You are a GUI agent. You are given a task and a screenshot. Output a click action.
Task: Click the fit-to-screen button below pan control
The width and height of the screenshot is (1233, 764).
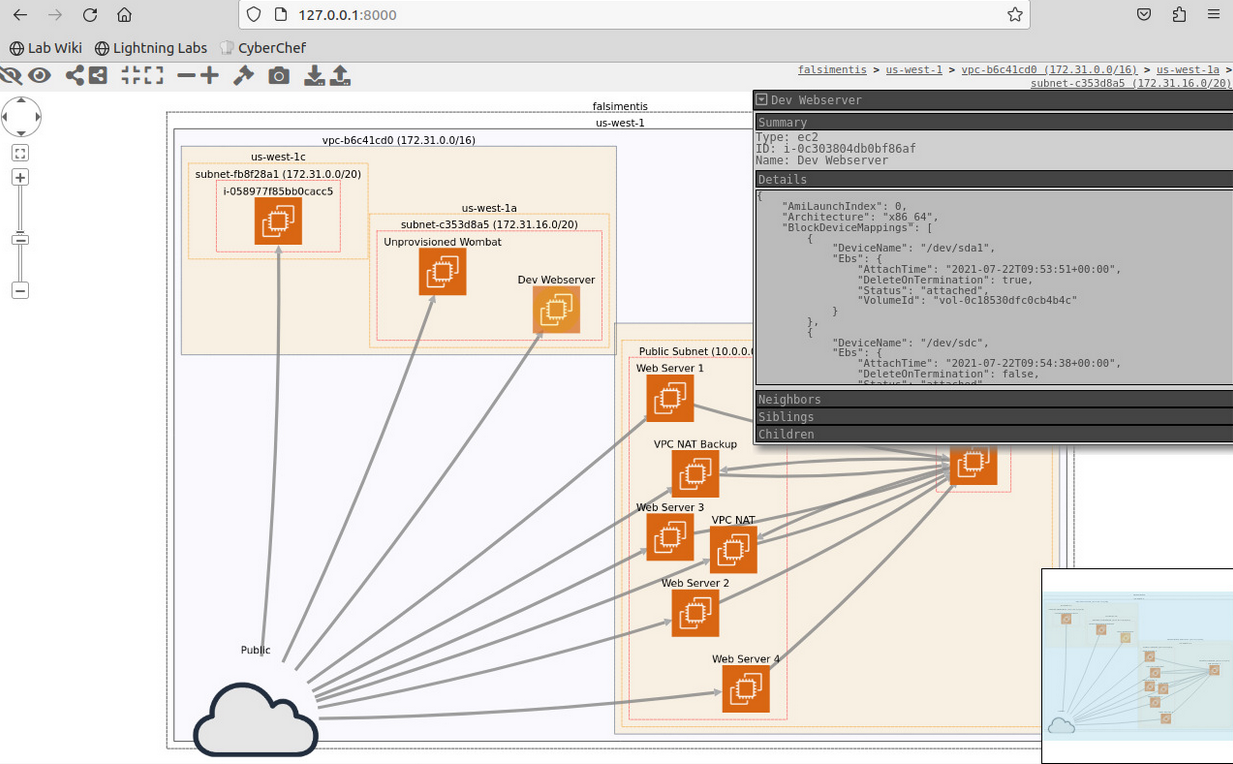coord(20,153)
